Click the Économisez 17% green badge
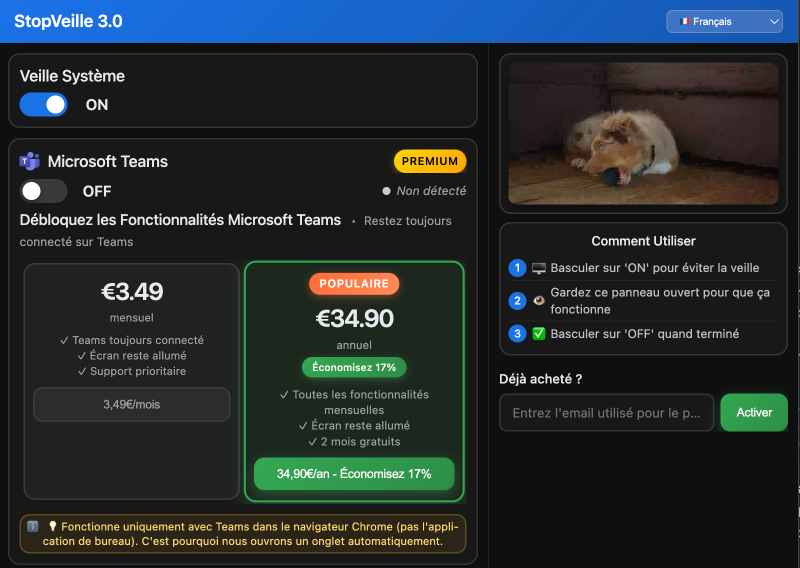This screenshot has height=568, width=800. (354, 367)
